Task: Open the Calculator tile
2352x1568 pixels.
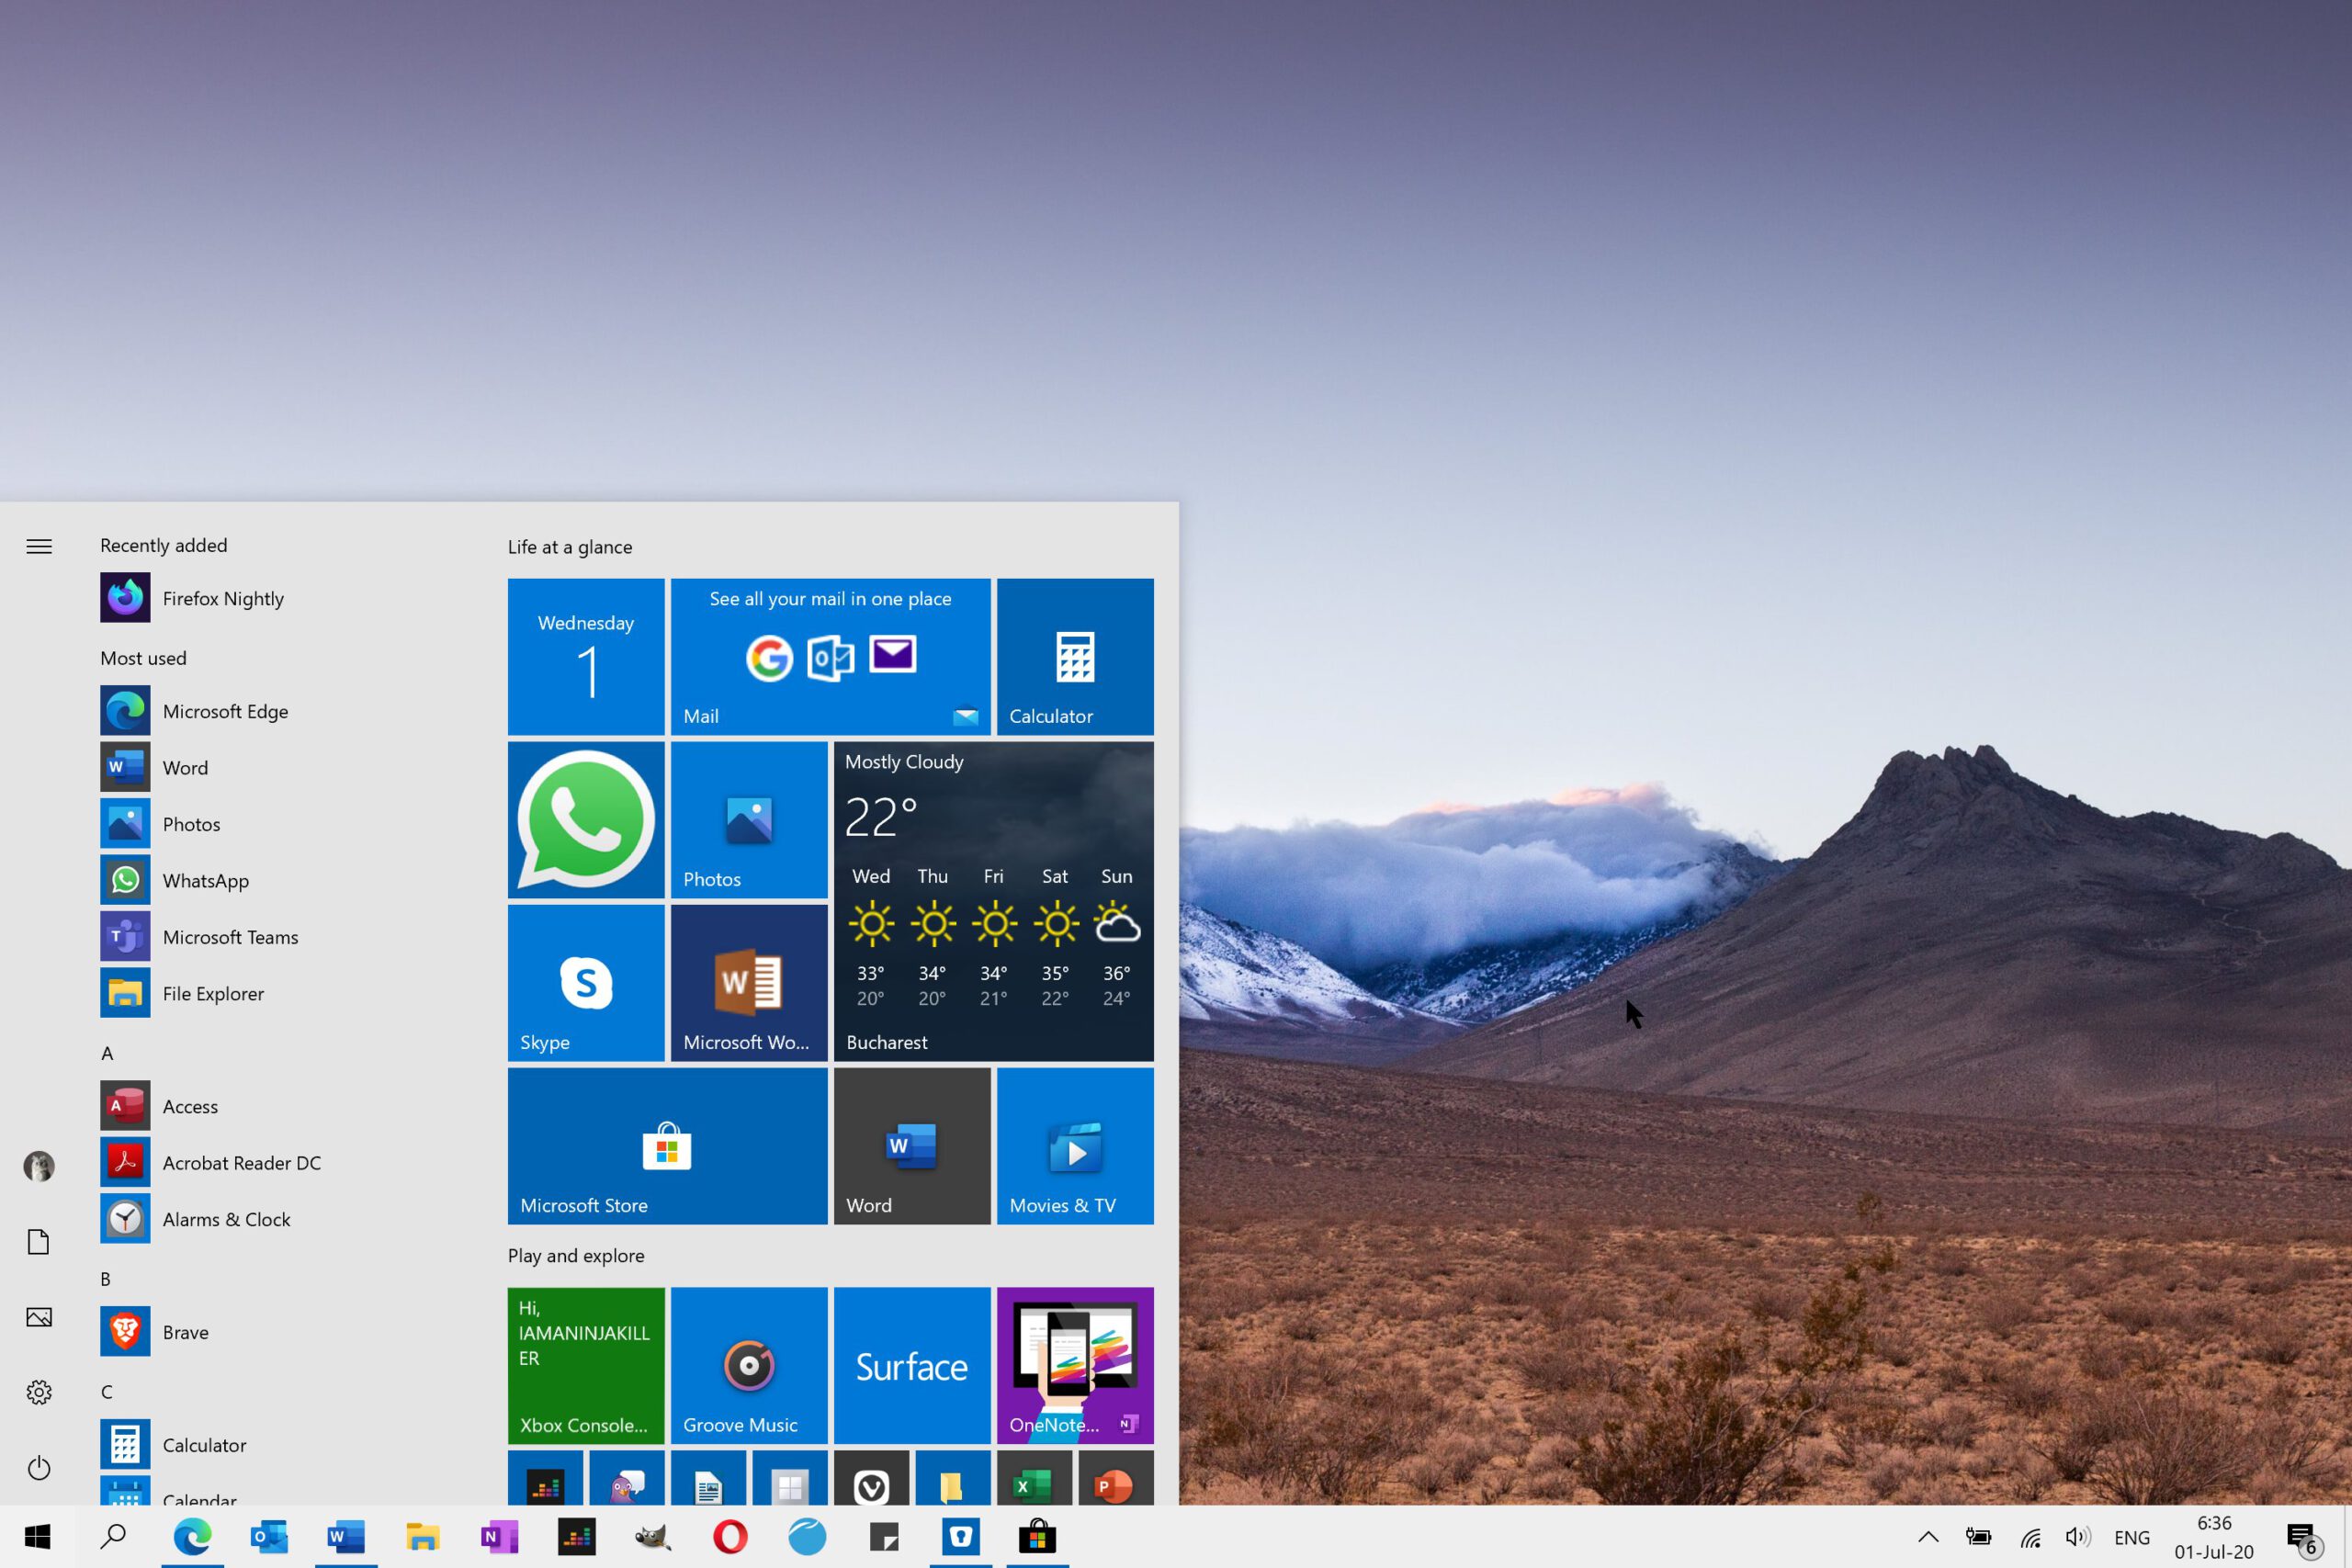Action: (x=1075, y=657)
